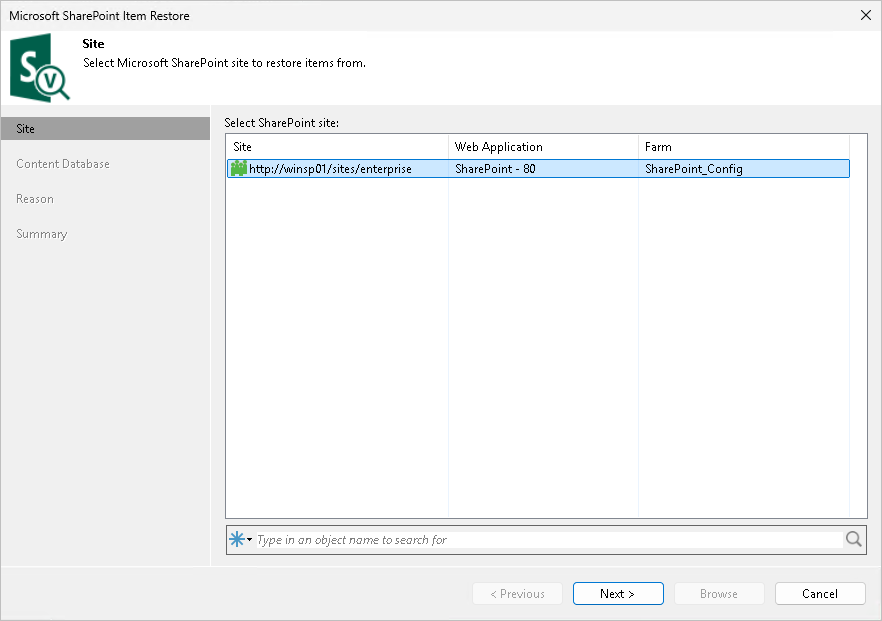The height and width of the screenshot is (621, 882).
Task: Click the < Previous button
Action: (518, 593)
